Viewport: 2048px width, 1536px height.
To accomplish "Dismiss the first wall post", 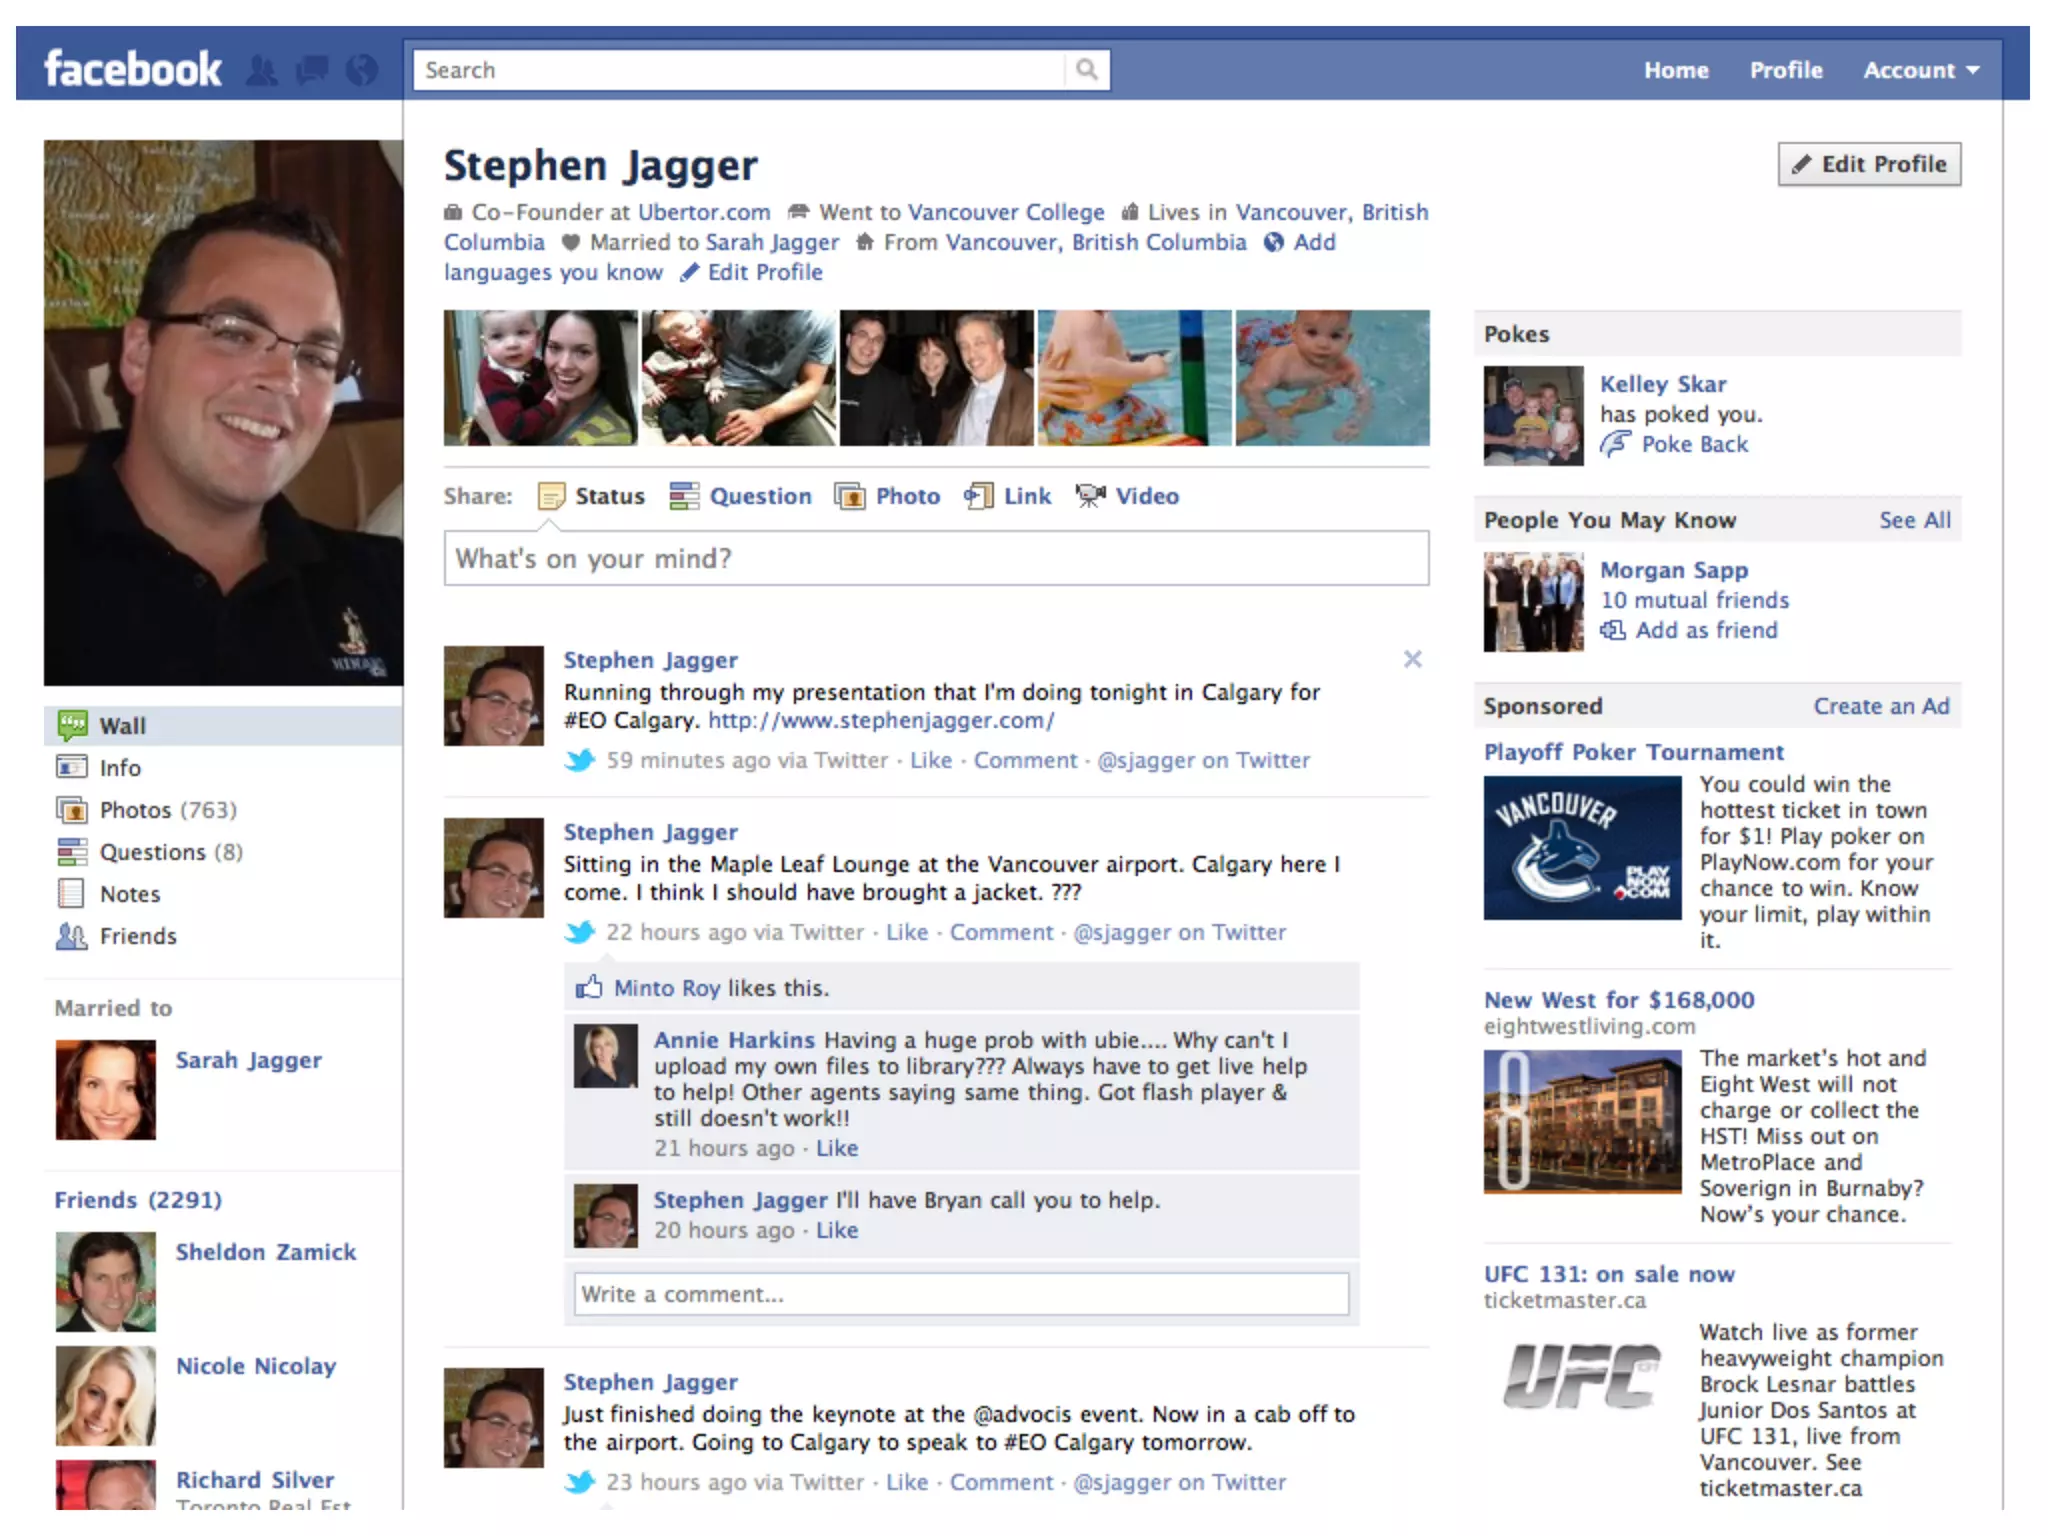I will (1412, 659).
